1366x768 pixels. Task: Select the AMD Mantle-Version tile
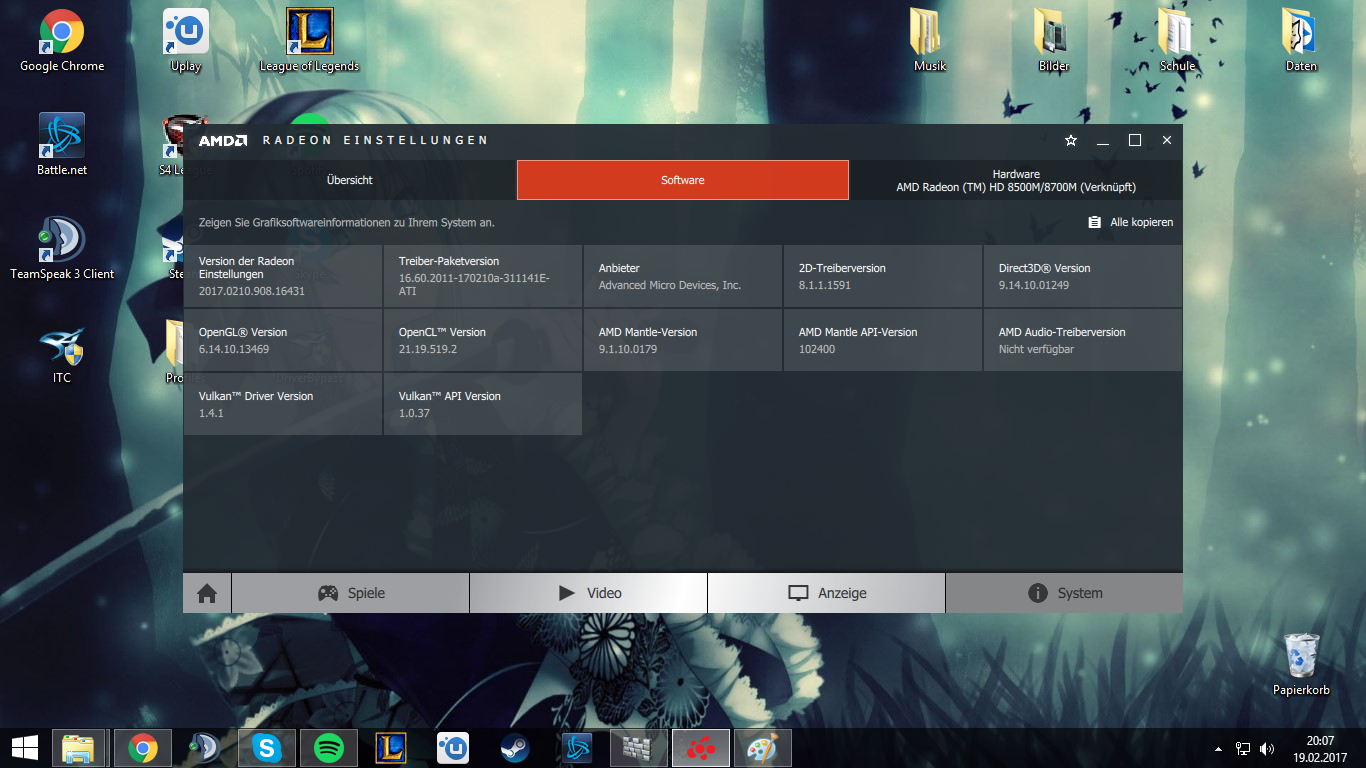click(x=683, y=340)
